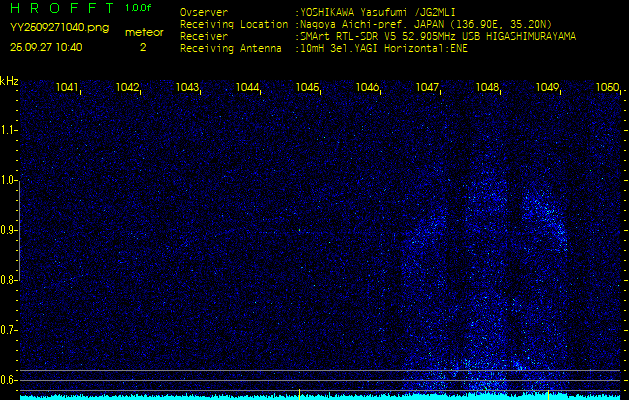Click the 1043 time axis marker

(187, 87)
